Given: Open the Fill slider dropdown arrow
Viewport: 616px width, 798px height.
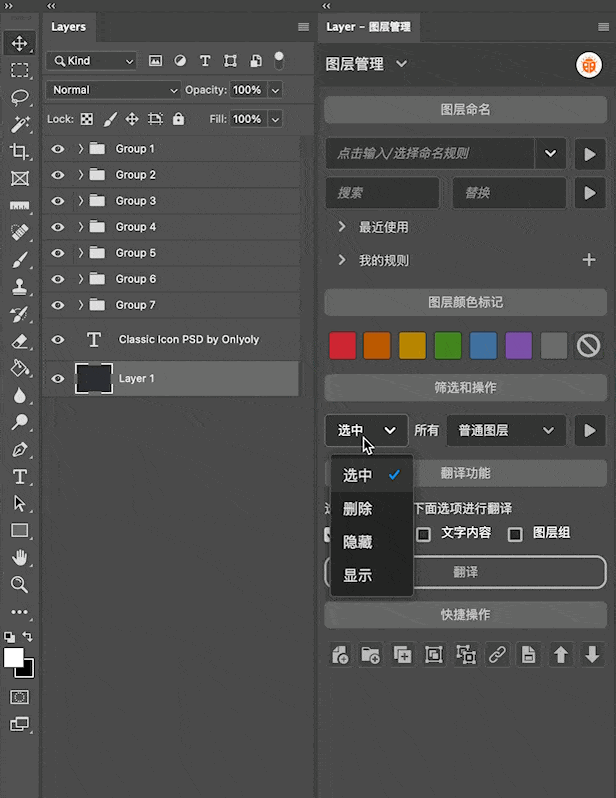Looking at the screenshot, I should 275,120.
